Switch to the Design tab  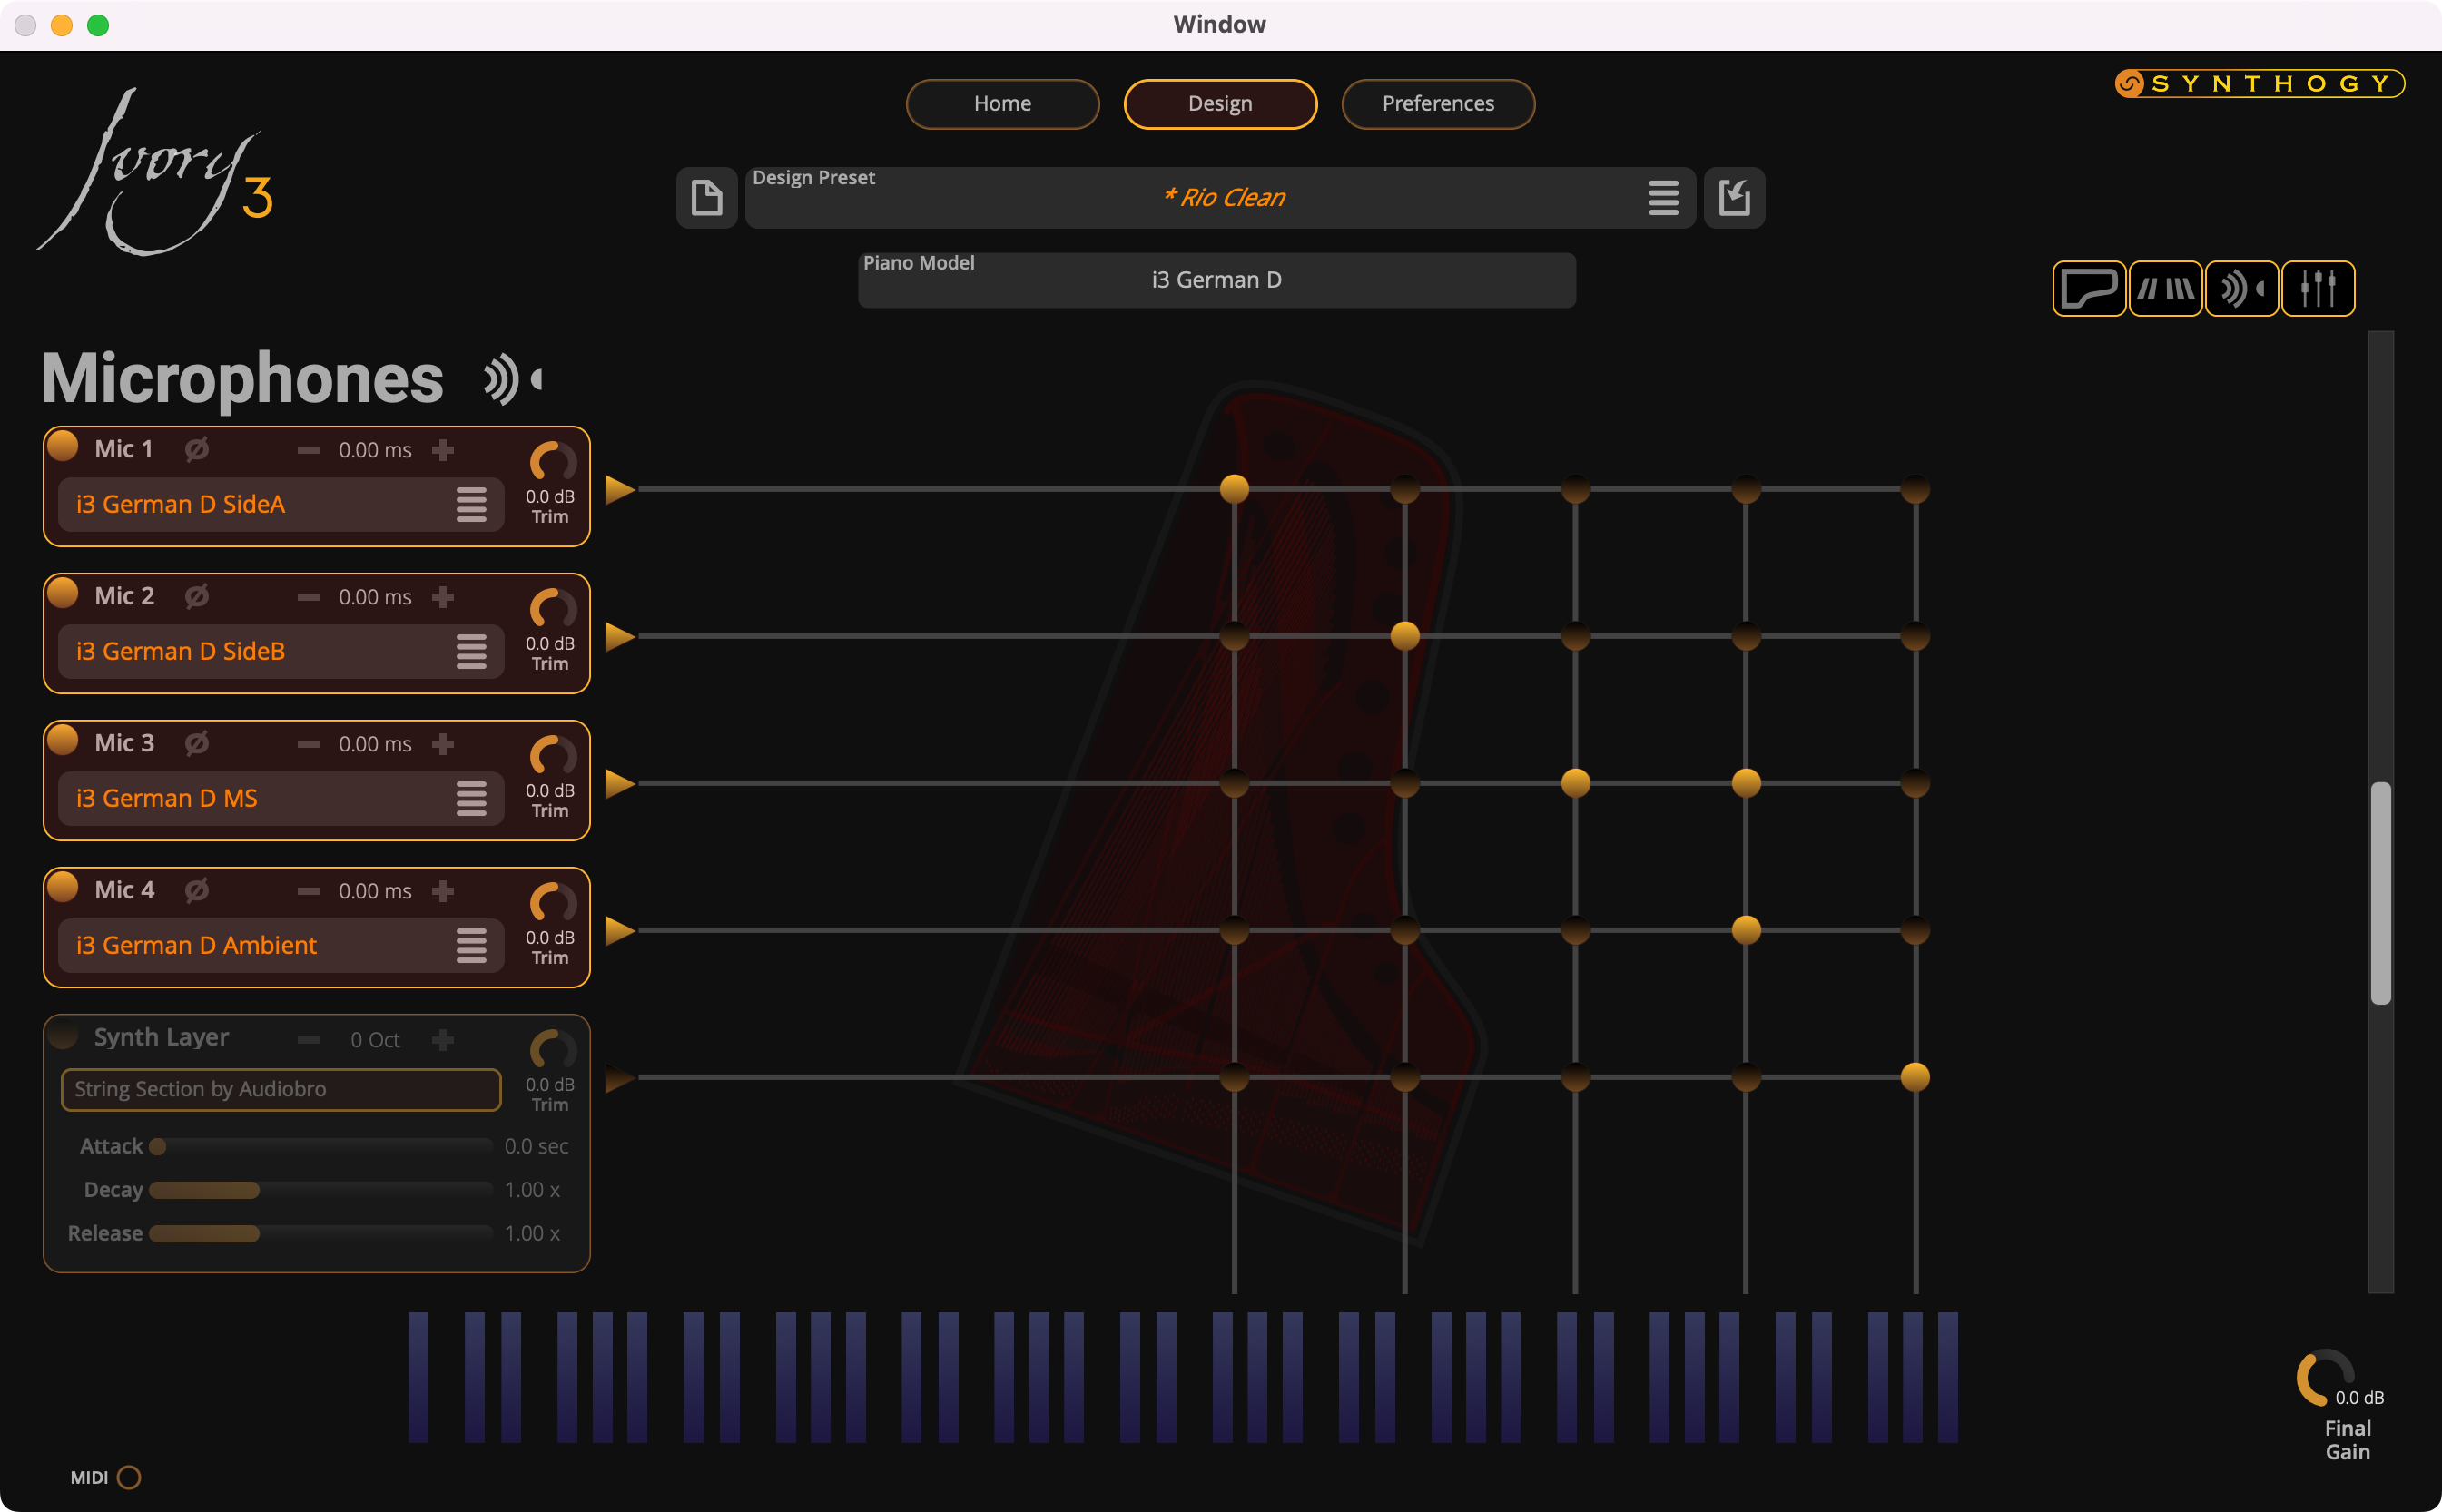point(1220,104)
